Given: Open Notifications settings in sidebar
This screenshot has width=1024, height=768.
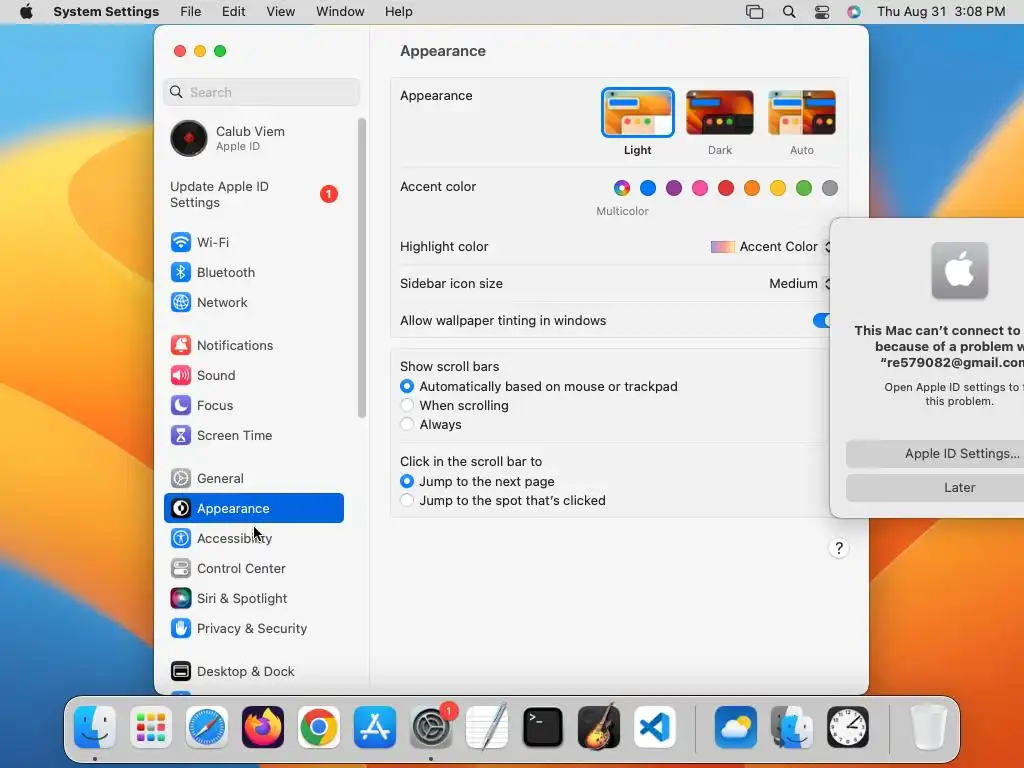Looking at the screenshot, I should coord(253,345).
